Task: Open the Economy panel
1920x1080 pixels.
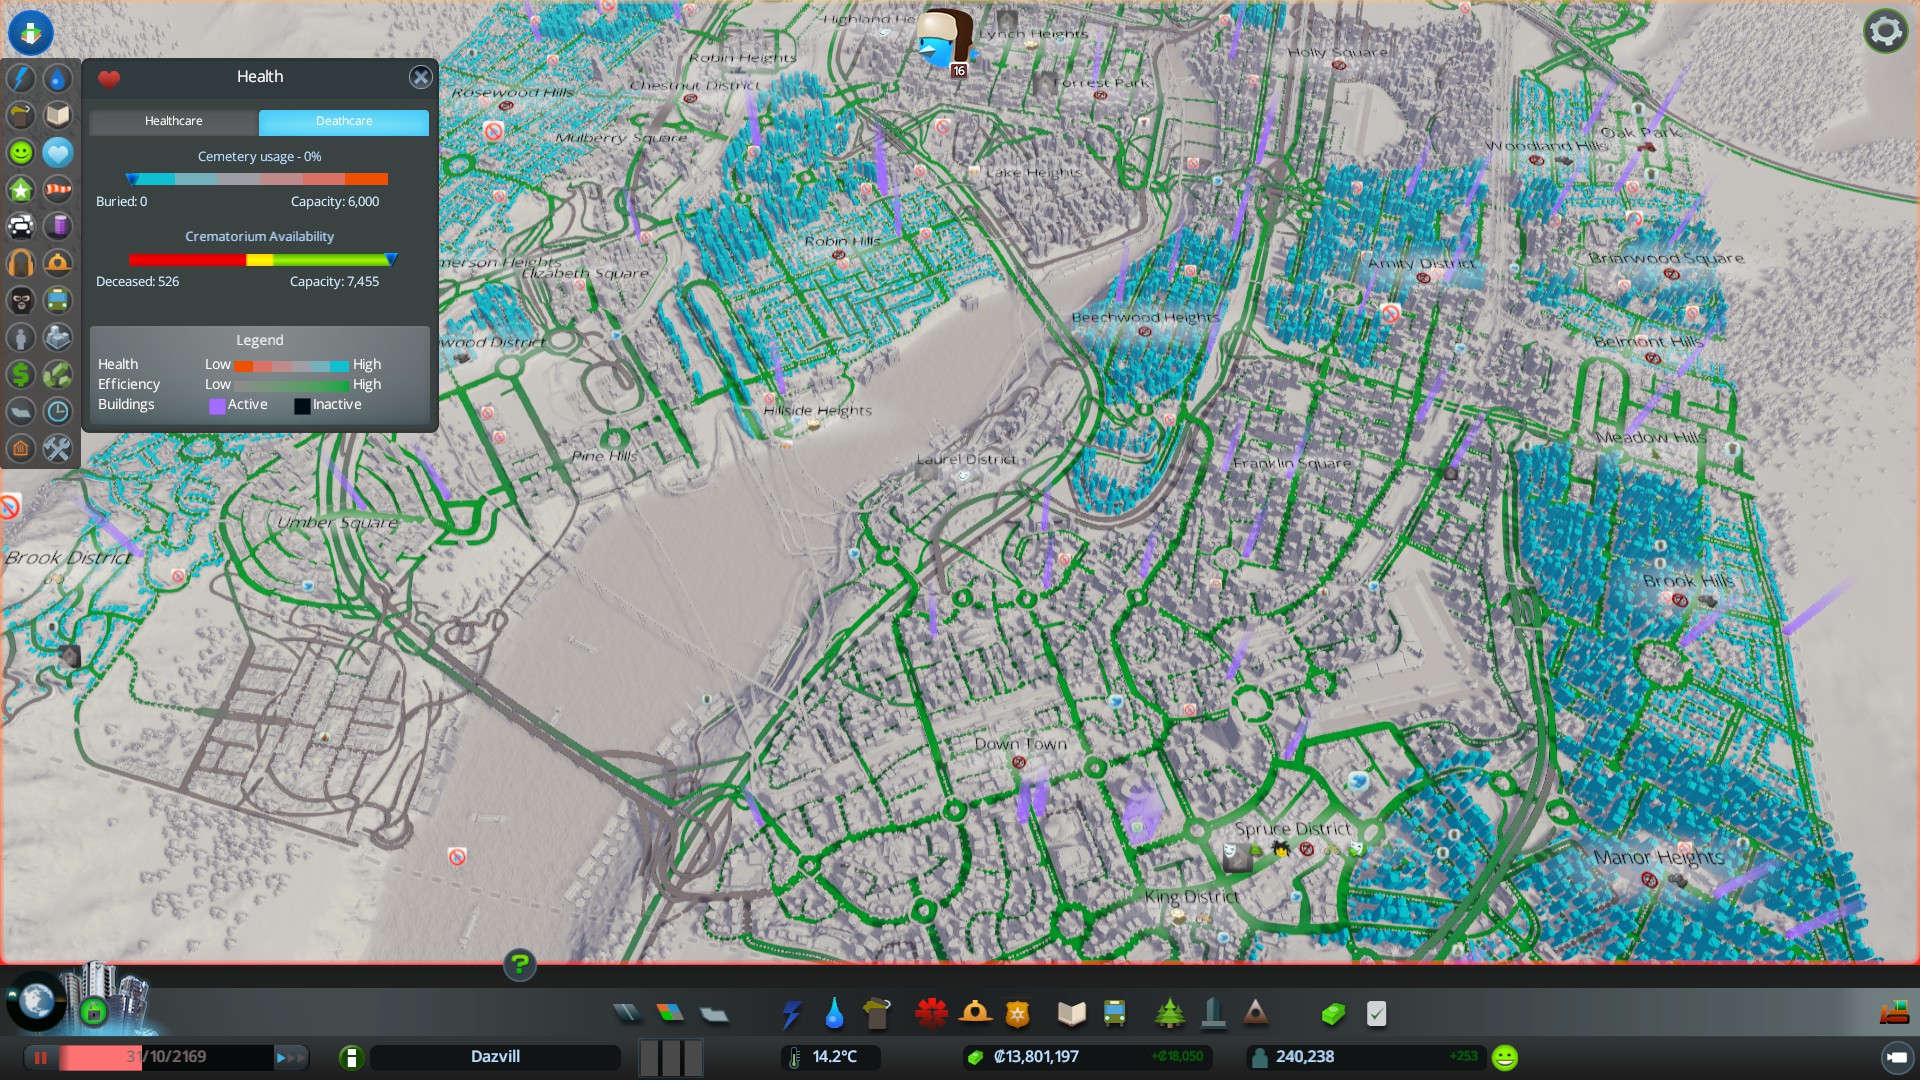Action: click(x=1333, y=1014)
